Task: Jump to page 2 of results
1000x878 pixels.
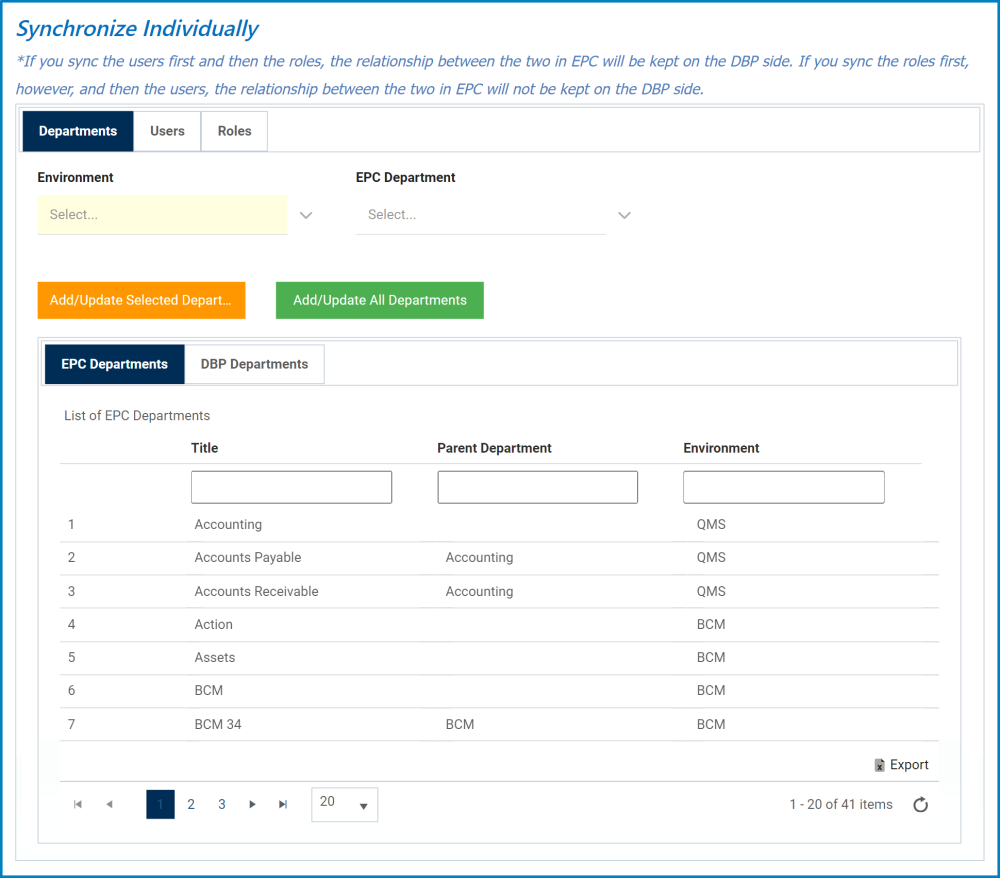Action: 190,804
